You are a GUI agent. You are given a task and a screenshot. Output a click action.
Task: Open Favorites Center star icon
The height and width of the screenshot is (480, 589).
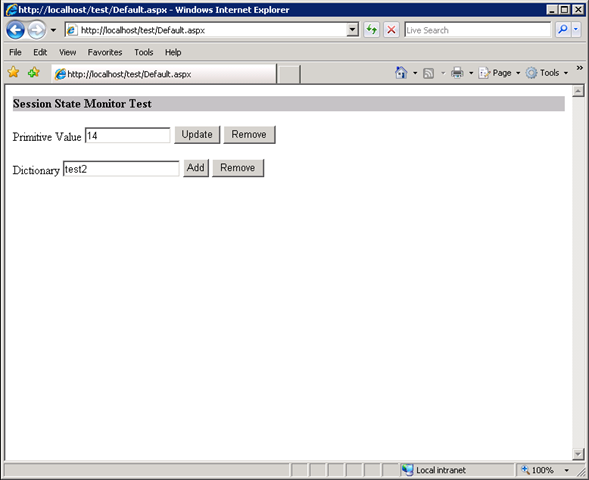click(13, 72)
